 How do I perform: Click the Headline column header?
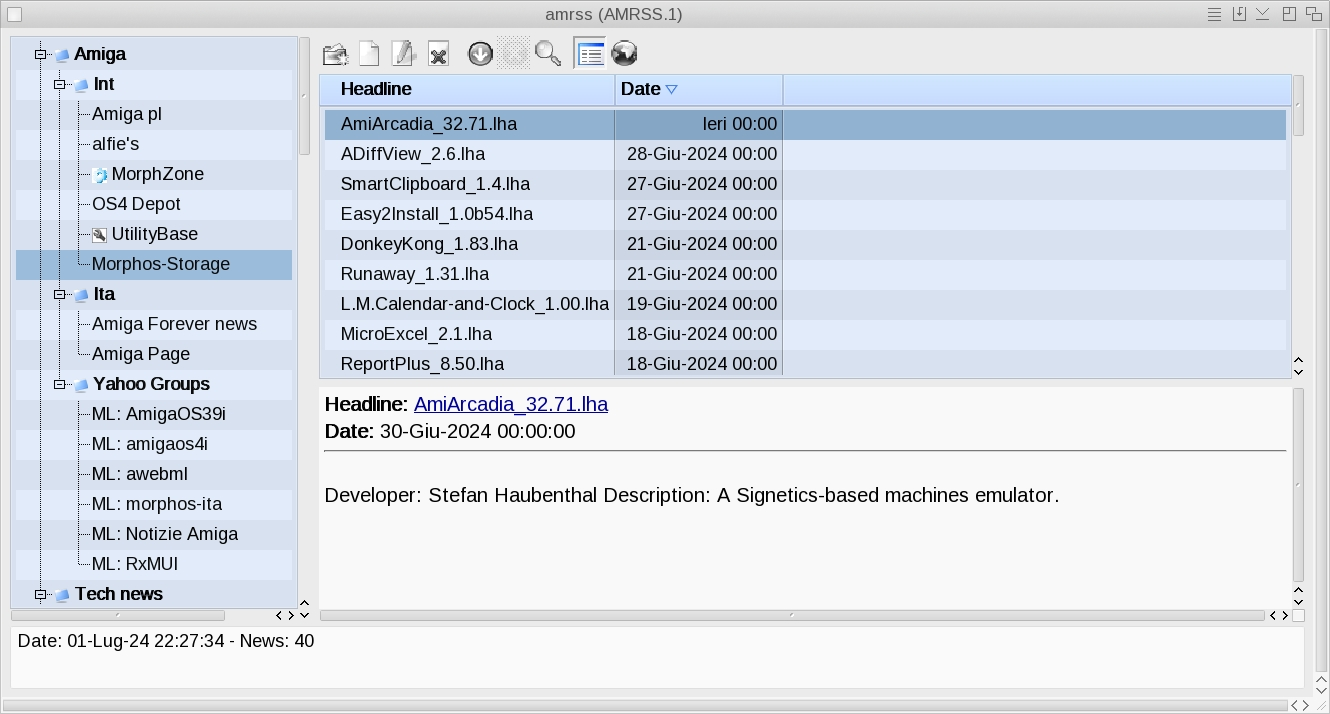pos(467,89)
